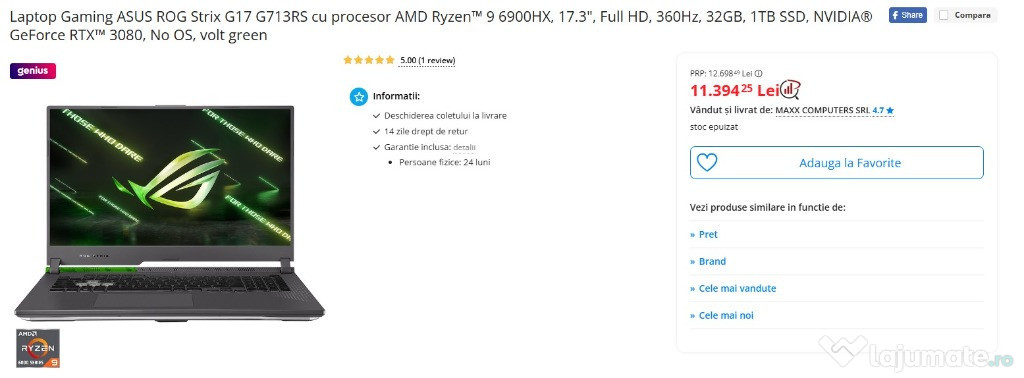
Task: Open the MAXX COMPUTERS SRL seller link
Action: [x=823, y=110]
